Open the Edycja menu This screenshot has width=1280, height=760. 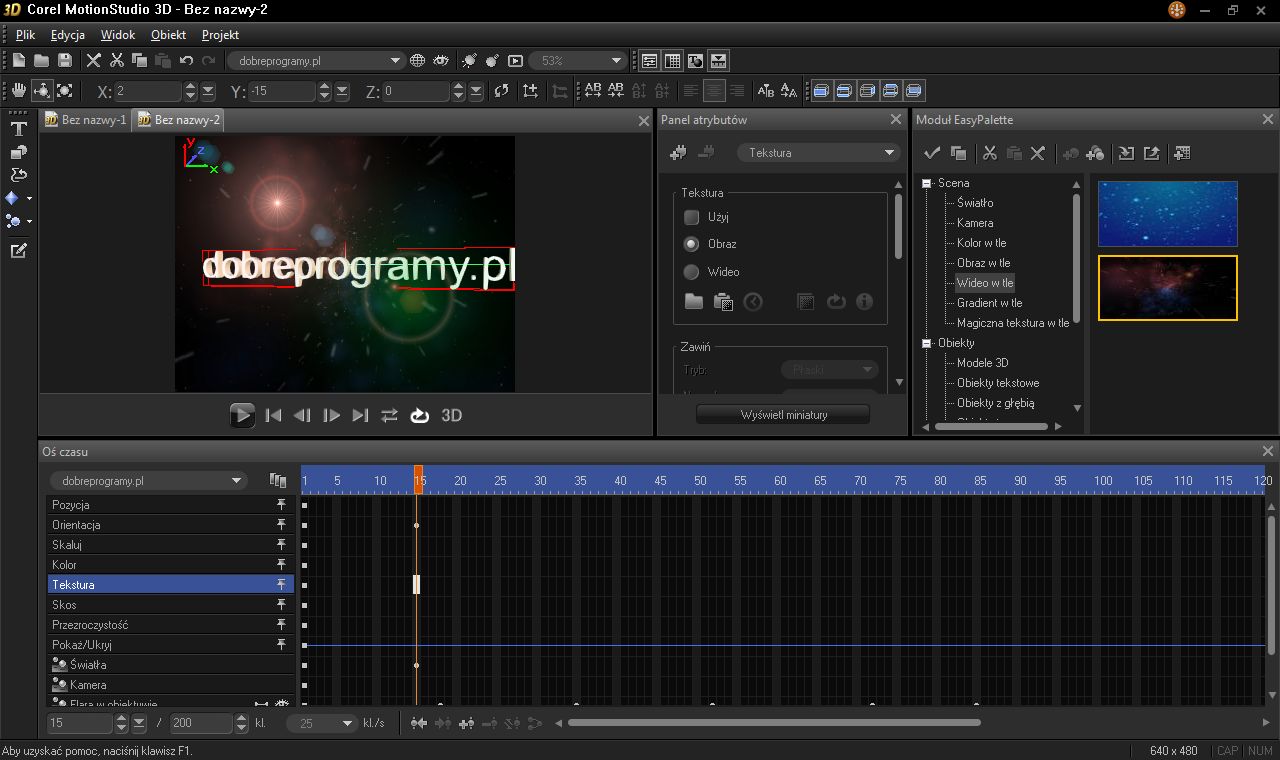click(68, 35)
